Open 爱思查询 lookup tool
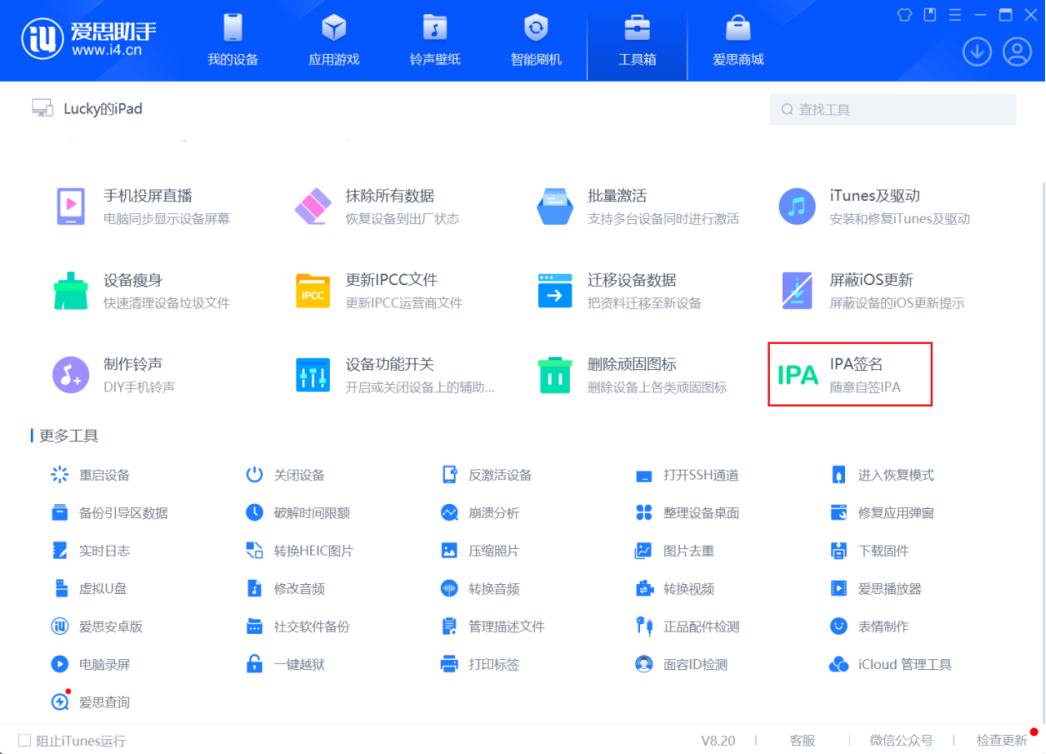The image size is (1046, 754). coord(90,702)
